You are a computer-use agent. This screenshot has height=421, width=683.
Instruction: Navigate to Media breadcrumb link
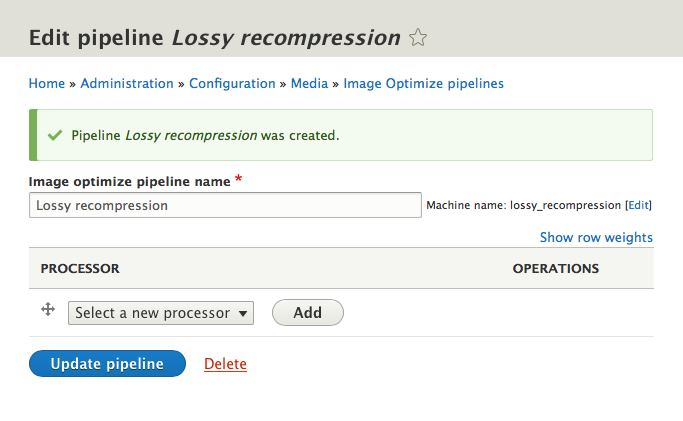click(x=309, y=83)
